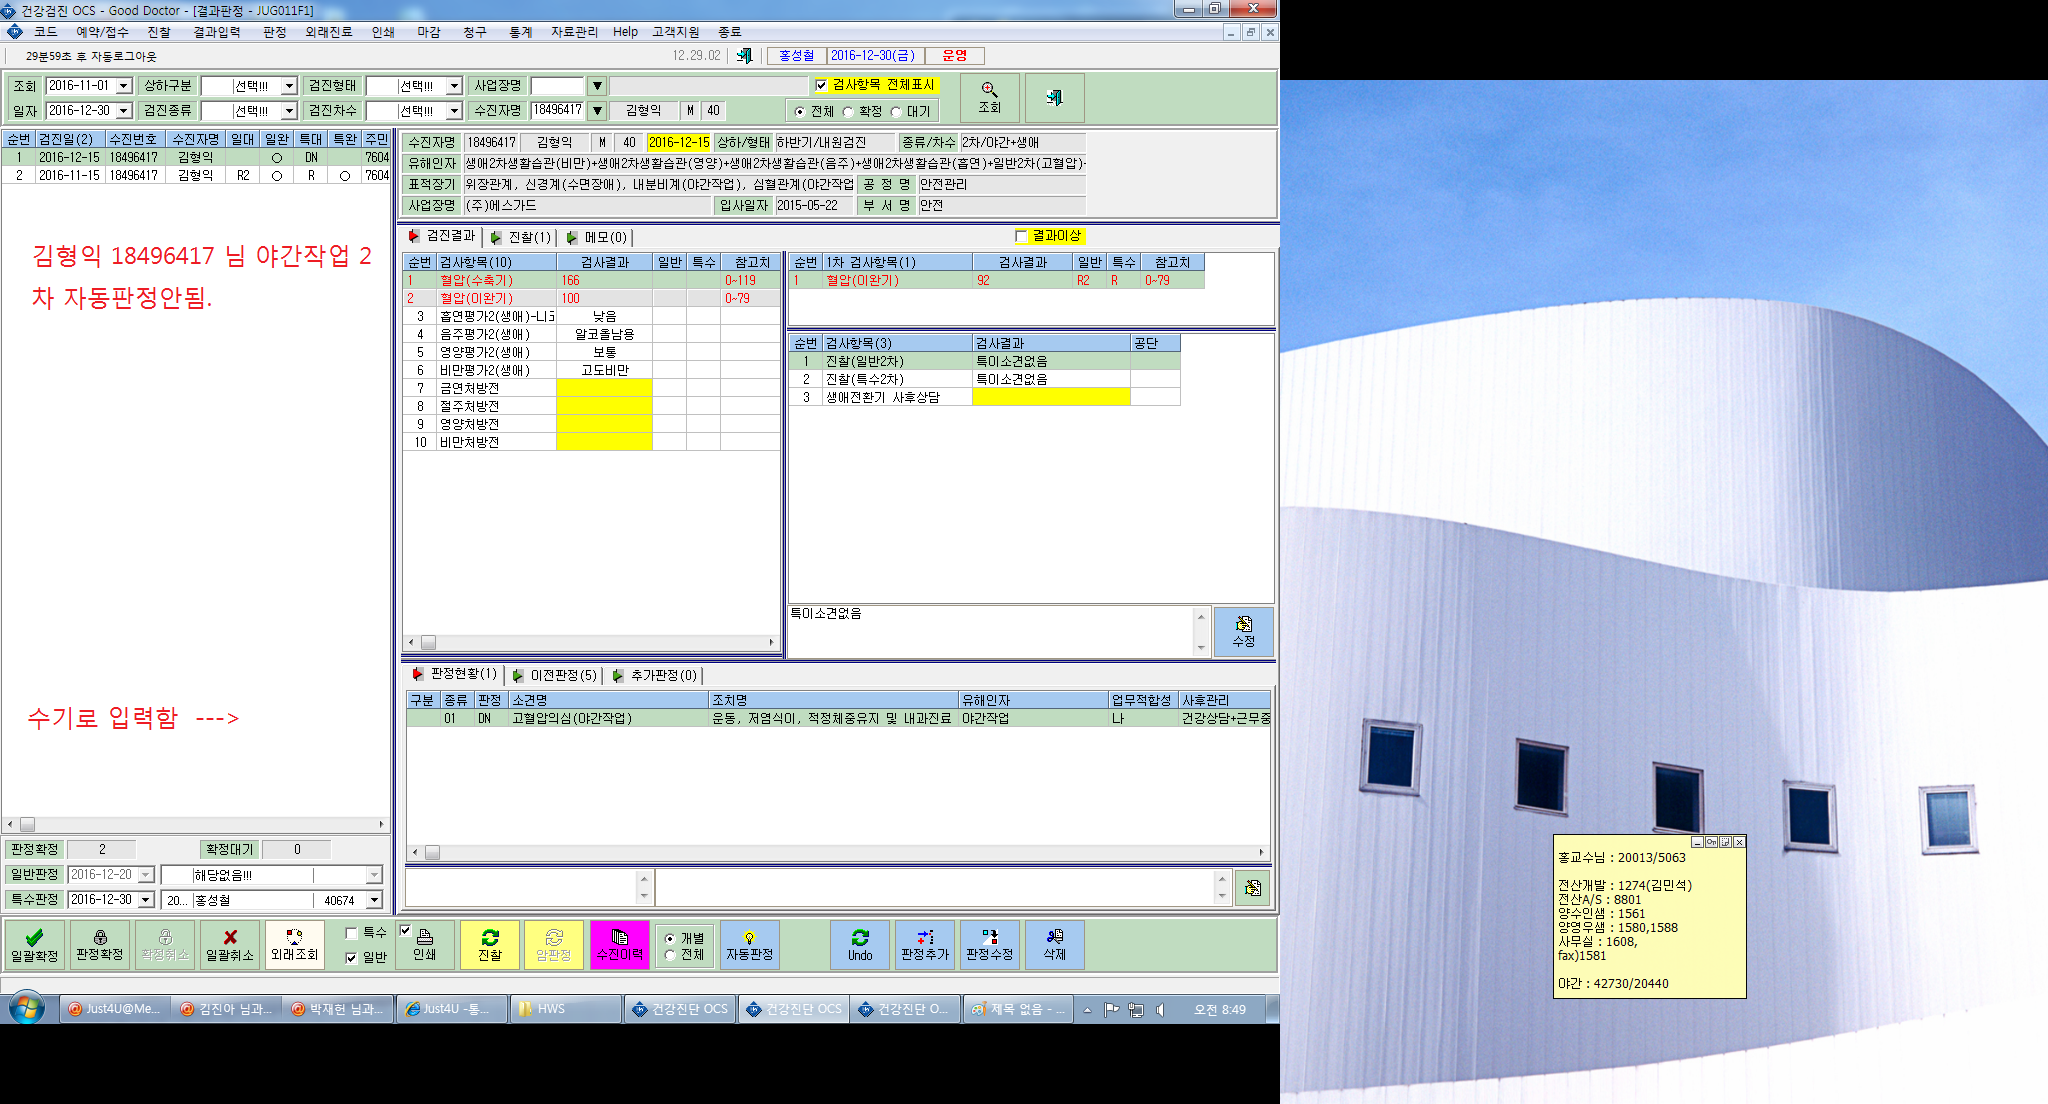Click the 일괄확정 green checkmark button
2048x1104 pixels.
point(34,945)
